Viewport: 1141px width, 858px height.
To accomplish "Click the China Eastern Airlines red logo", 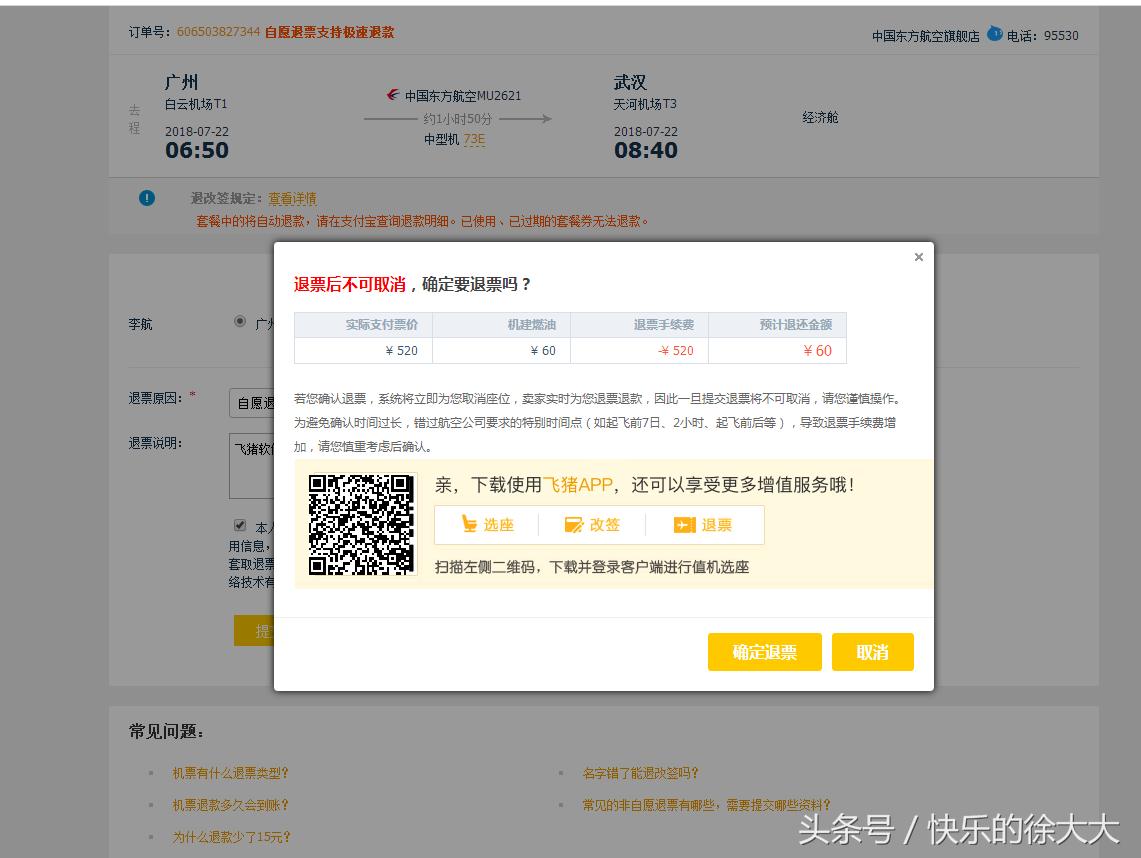I will tap(390, 96).
